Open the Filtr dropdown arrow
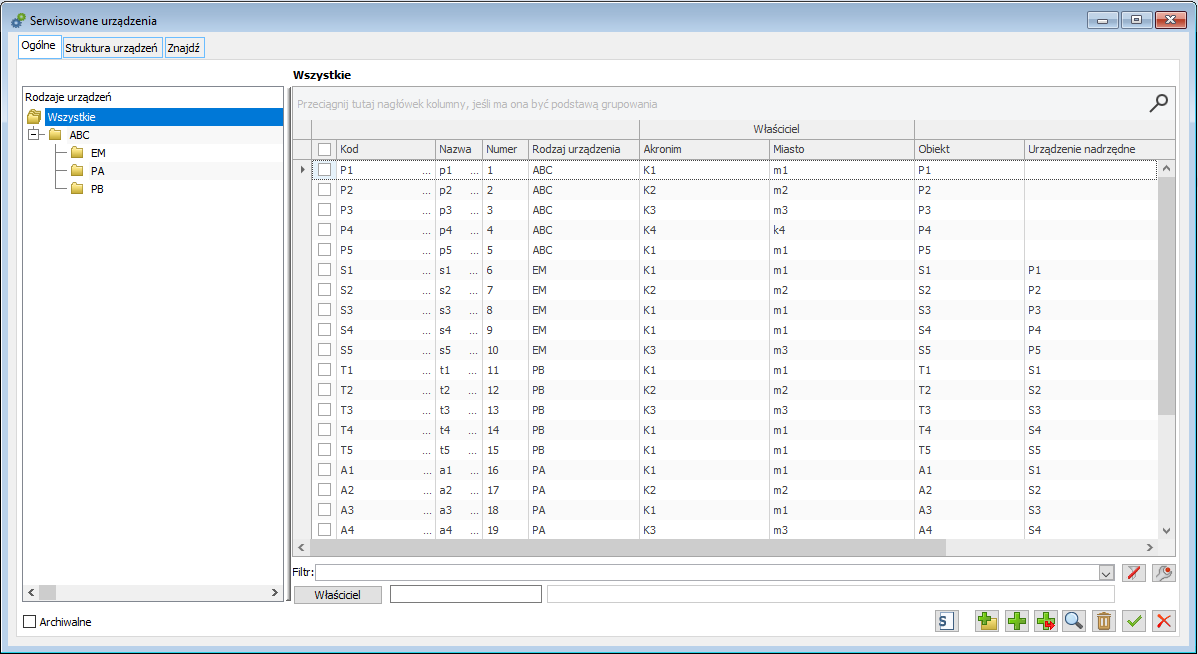 coord(1106,573)
